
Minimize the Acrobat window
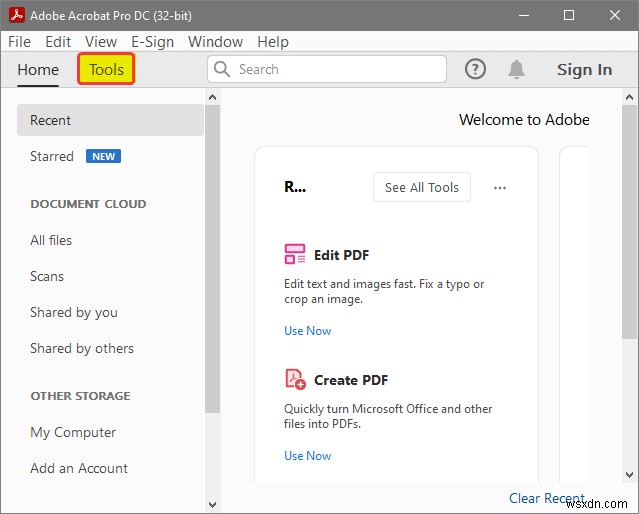pyautogui.click(x=524, y=15)
